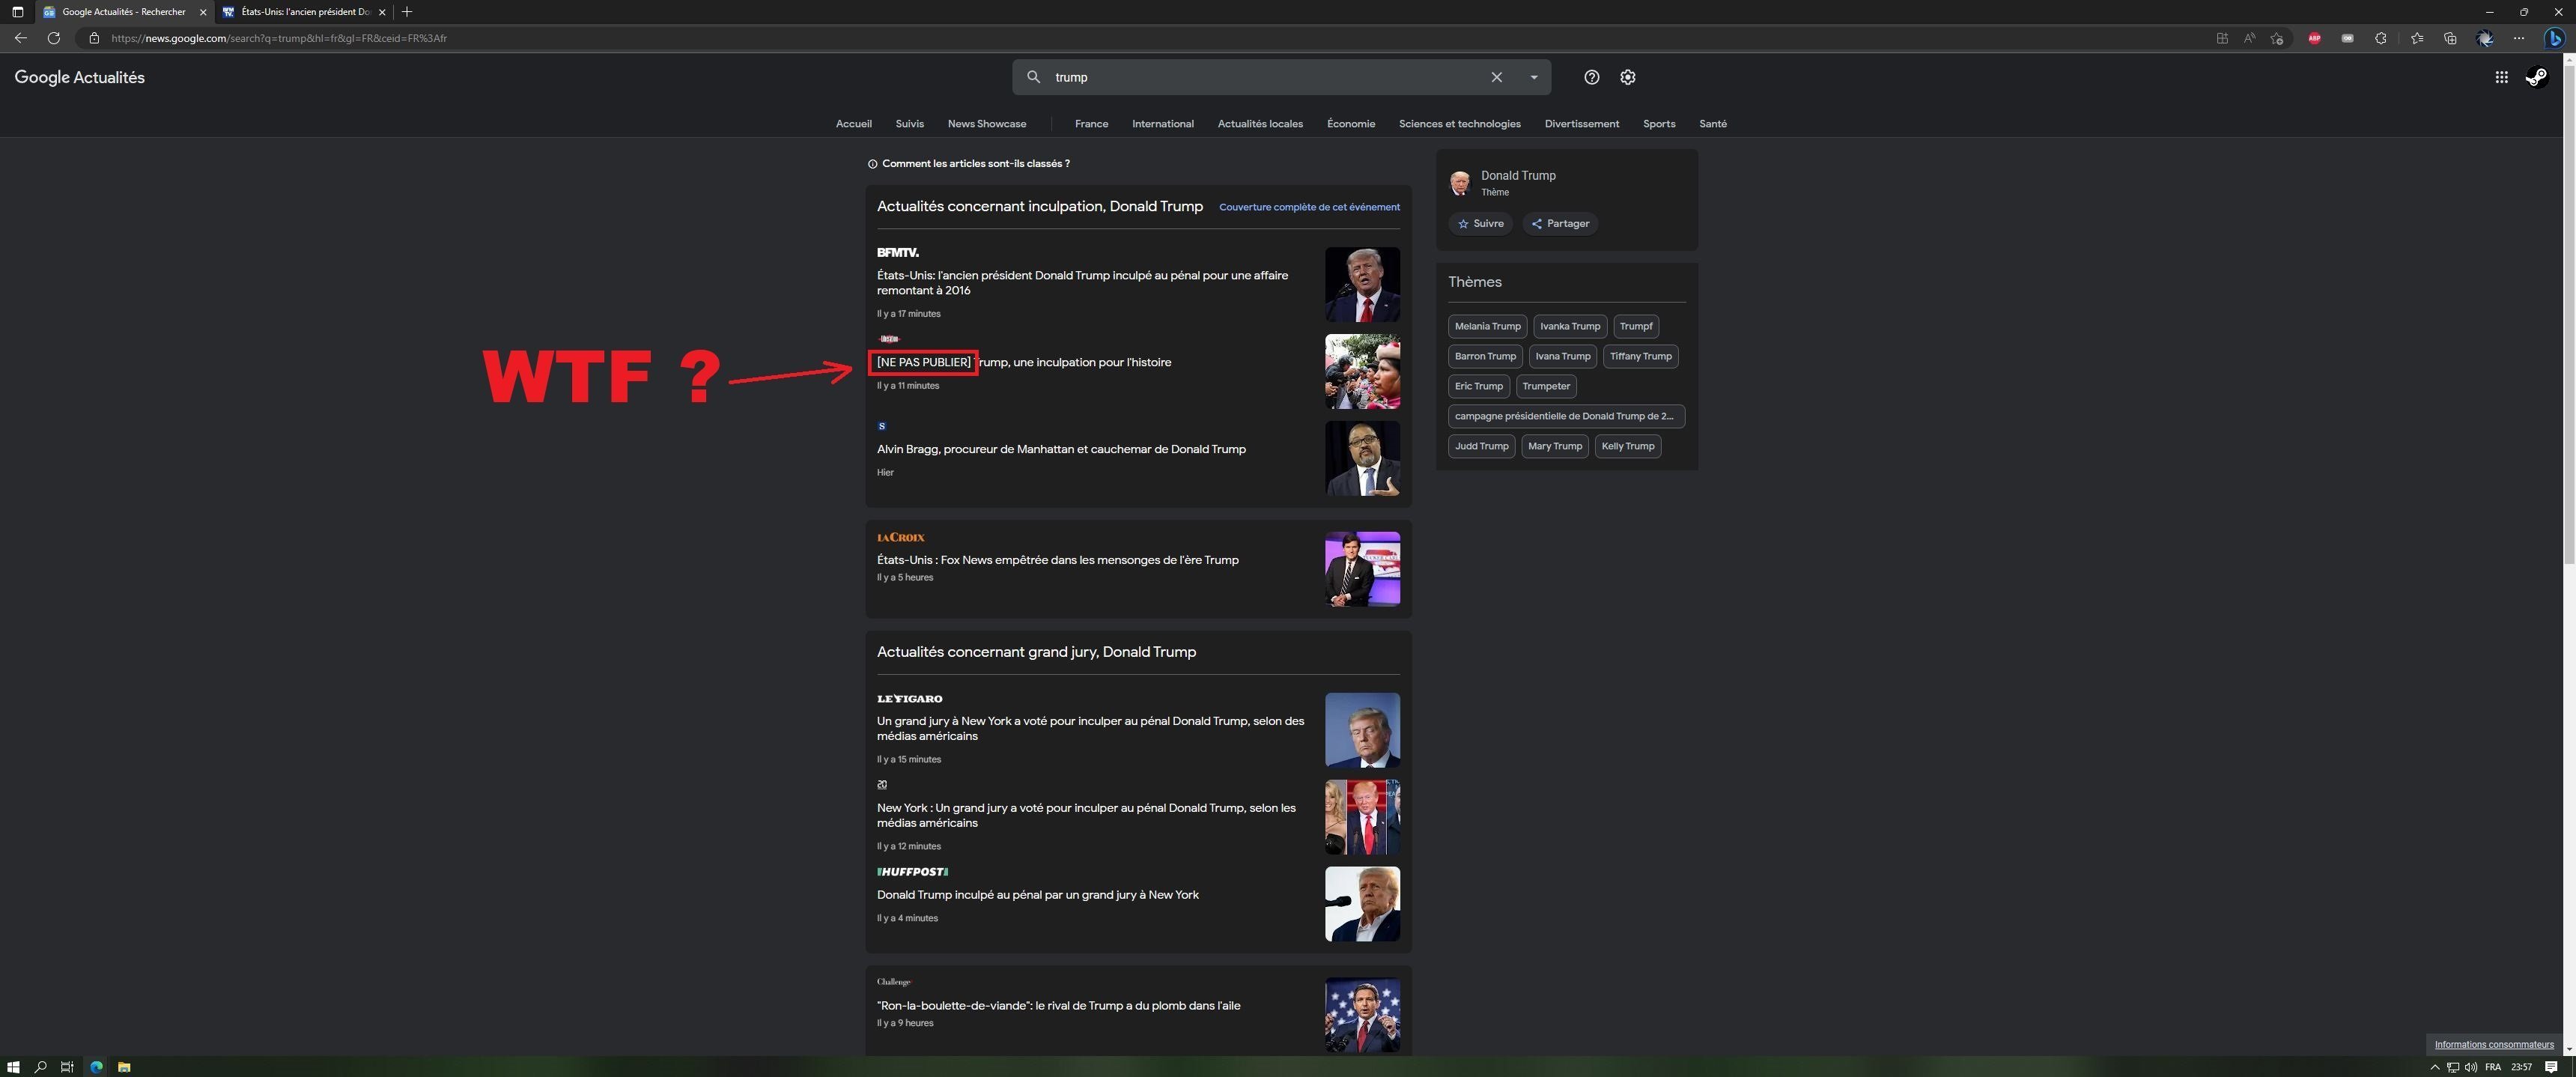Open the Économie section
This screenshot has width=2576, height=1077.
(x=1350, y=124)
